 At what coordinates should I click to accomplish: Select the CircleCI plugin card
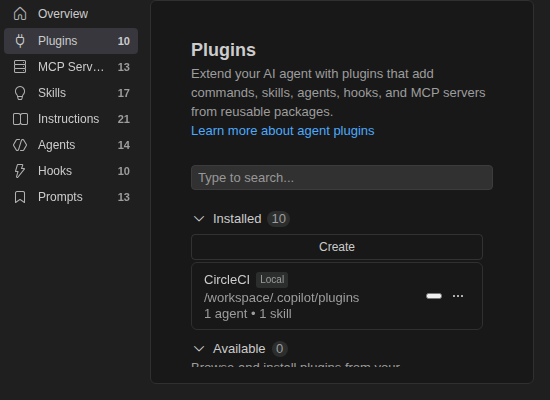click(337, 296)
